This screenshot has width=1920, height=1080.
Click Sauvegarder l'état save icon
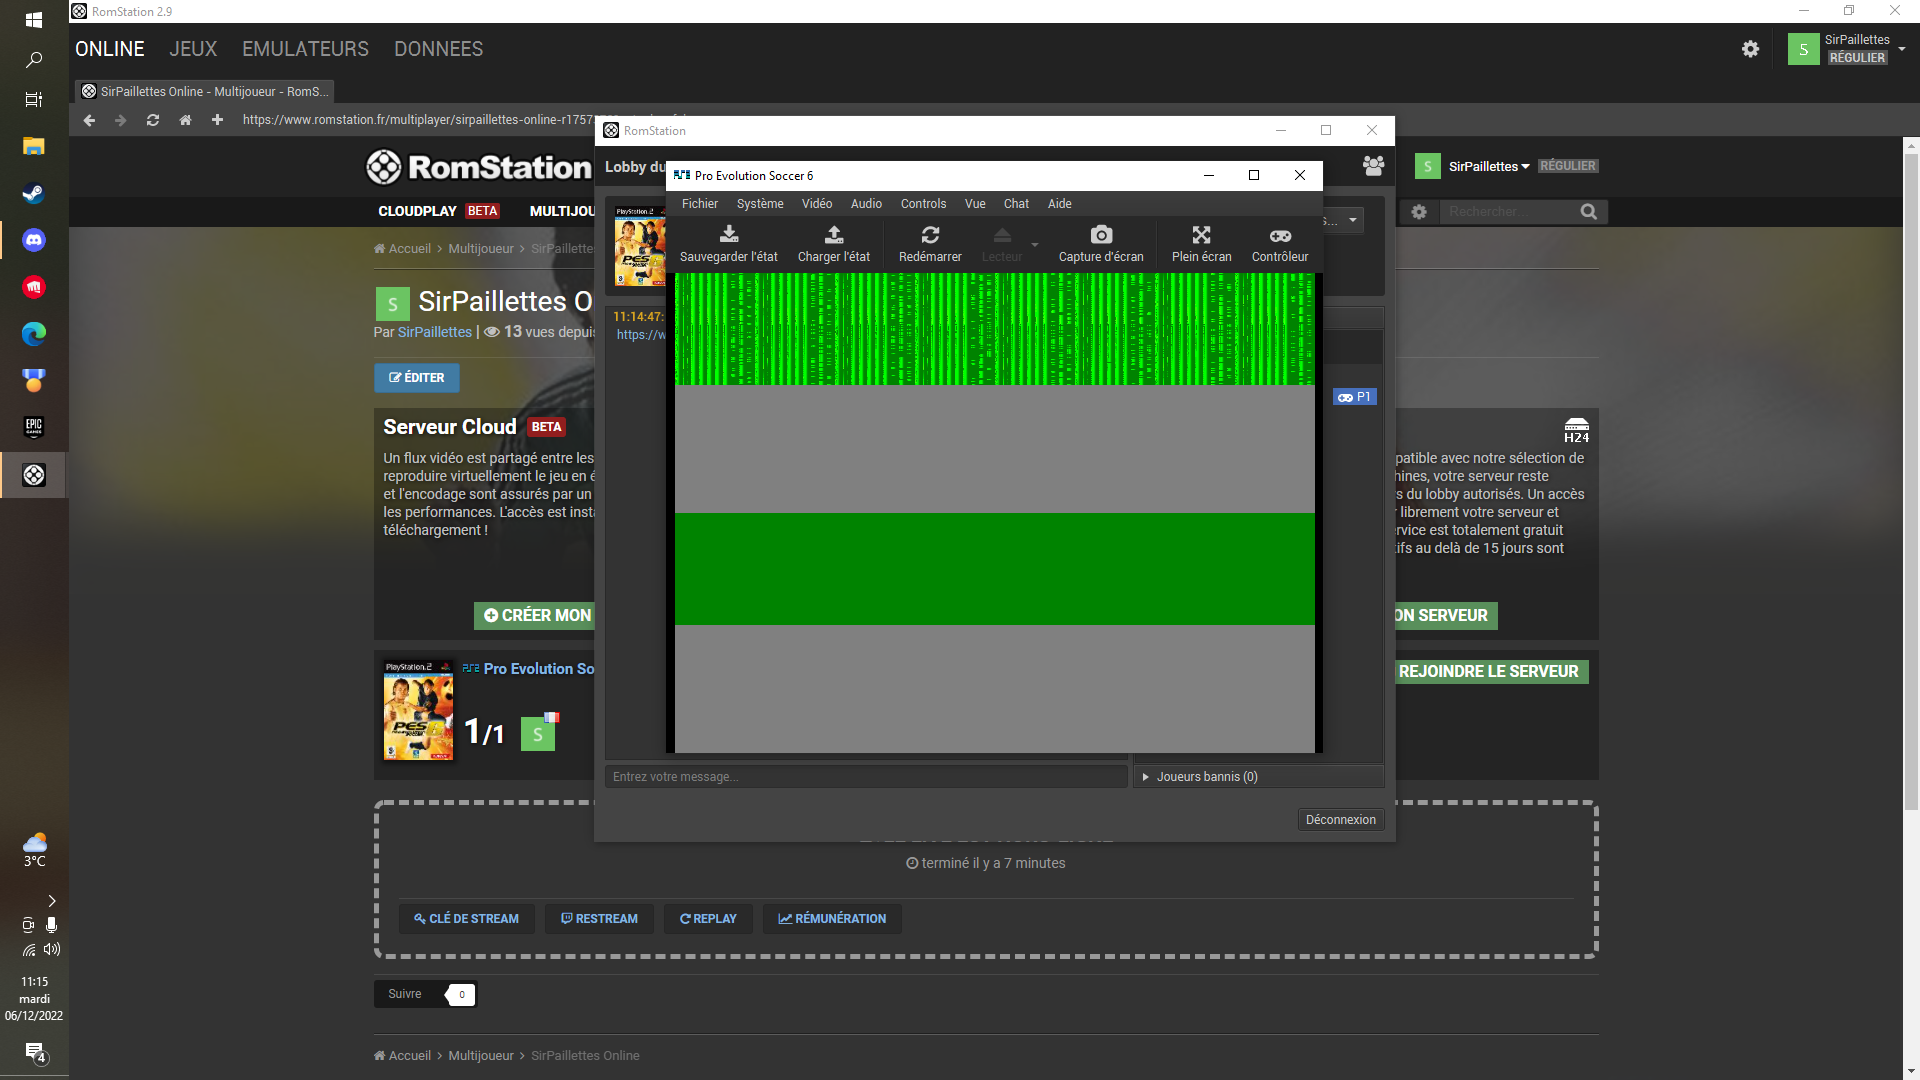(729, 235)
